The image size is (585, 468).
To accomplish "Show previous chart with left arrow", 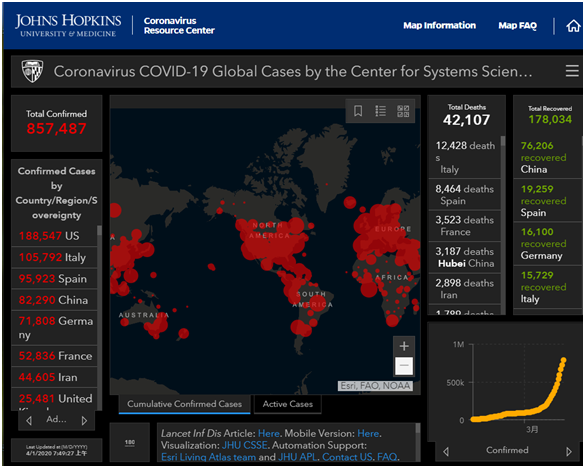I will click(446, 452).
